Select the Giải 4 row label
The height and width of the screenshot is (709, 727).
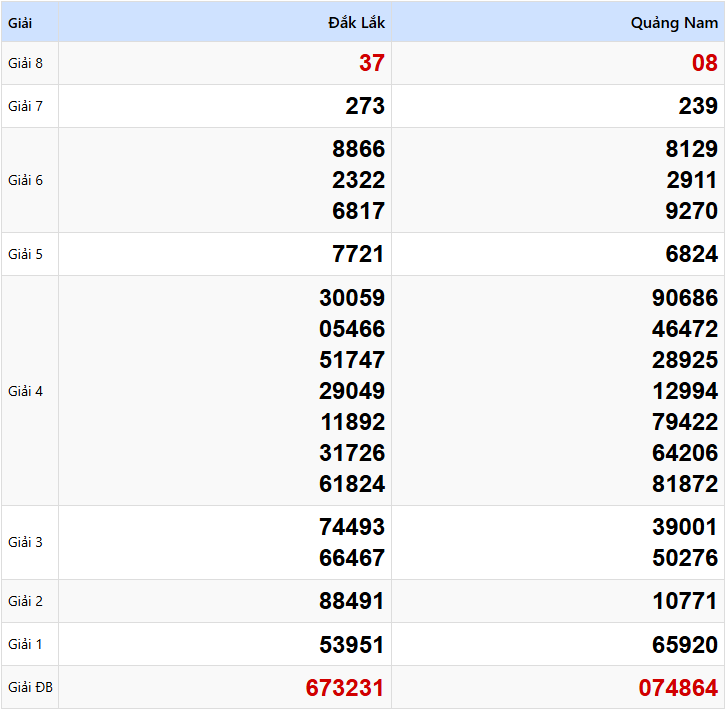(x=26, y=391)
